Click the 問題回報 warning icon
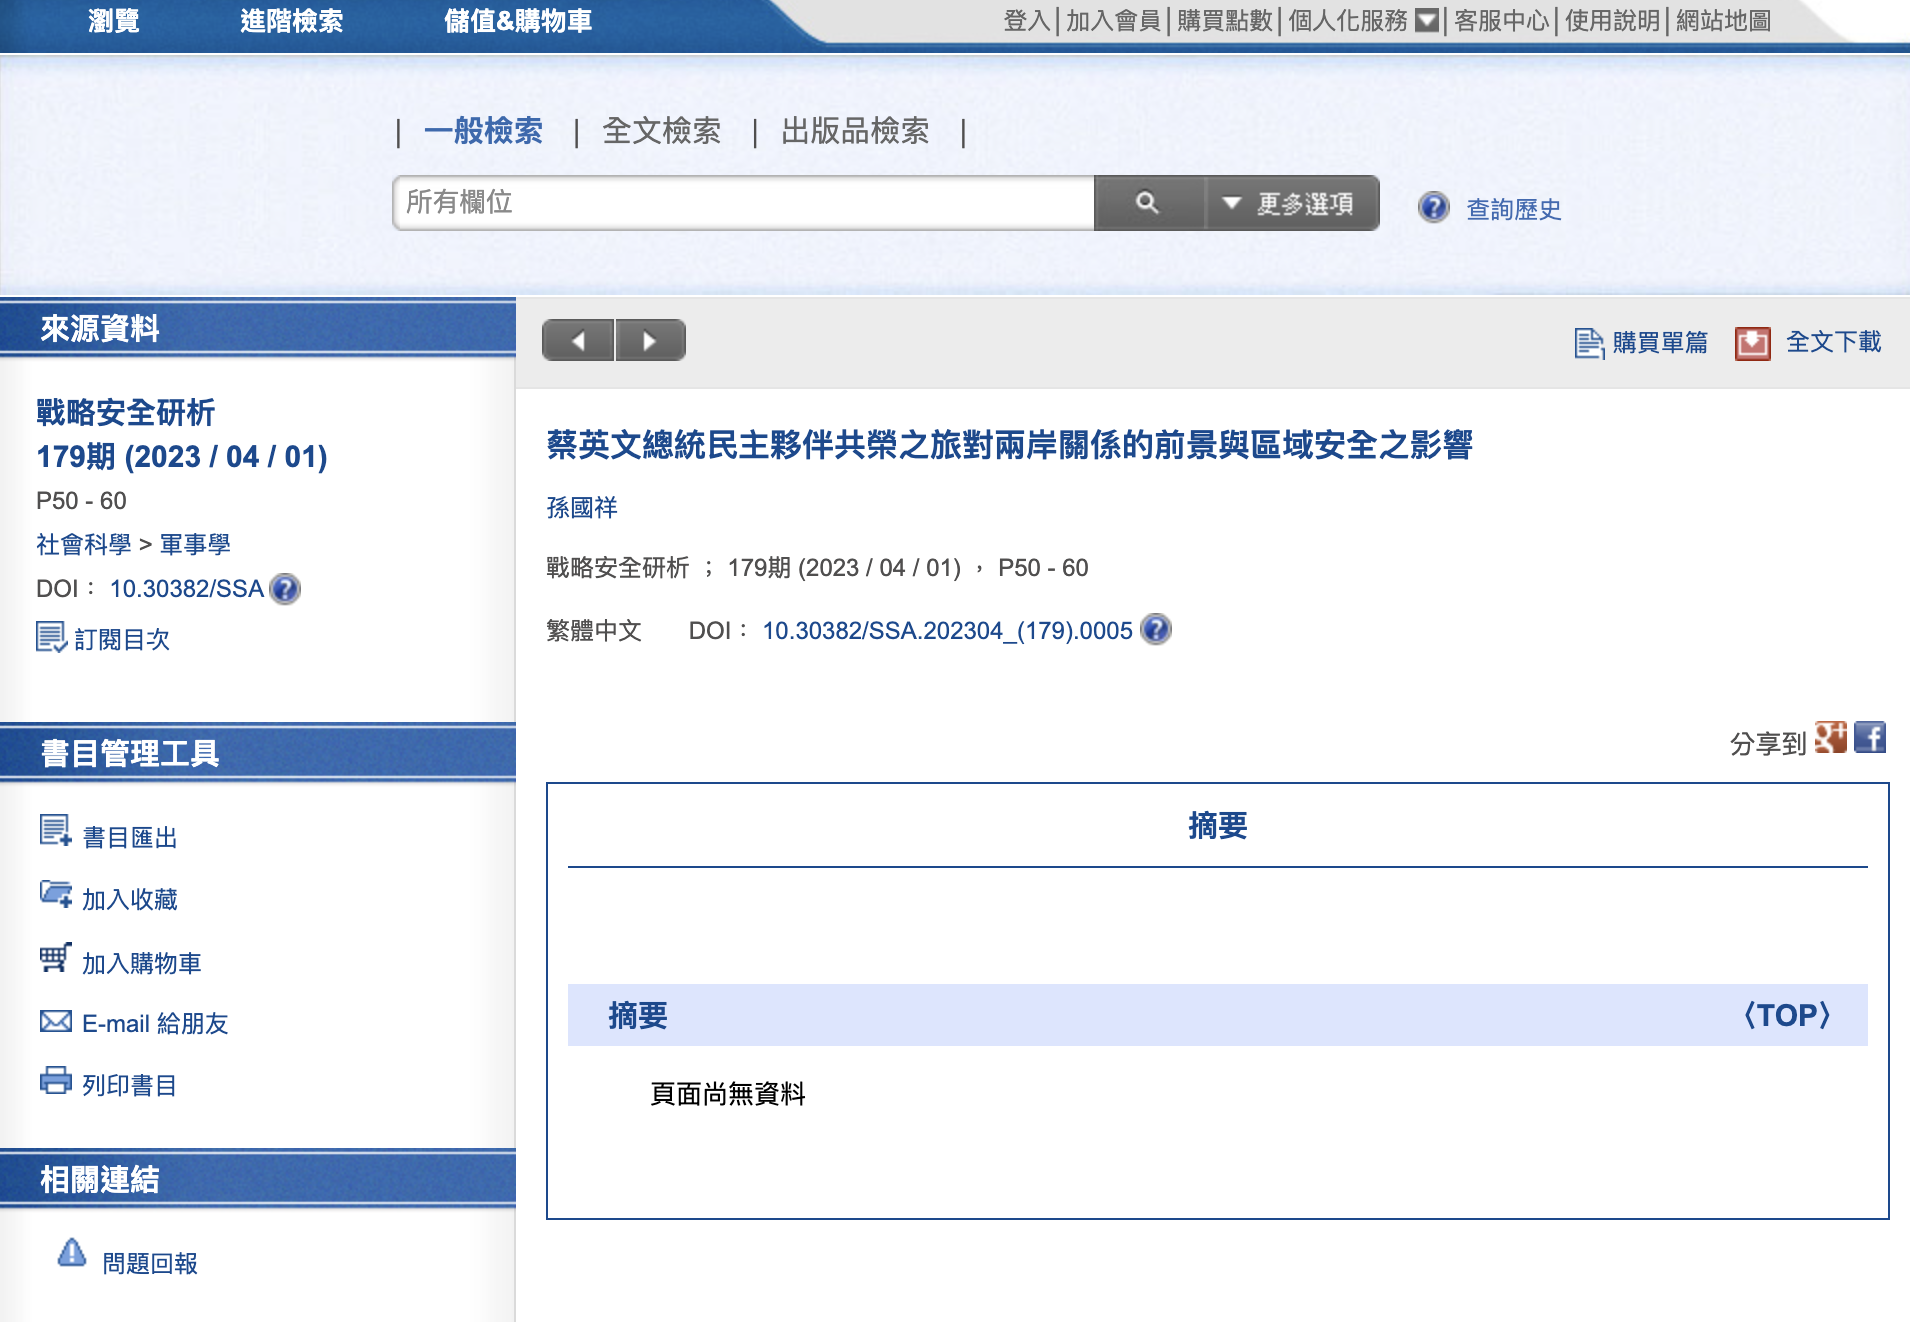This screenshot has height=1322, width=1910. coord(72,1253)
